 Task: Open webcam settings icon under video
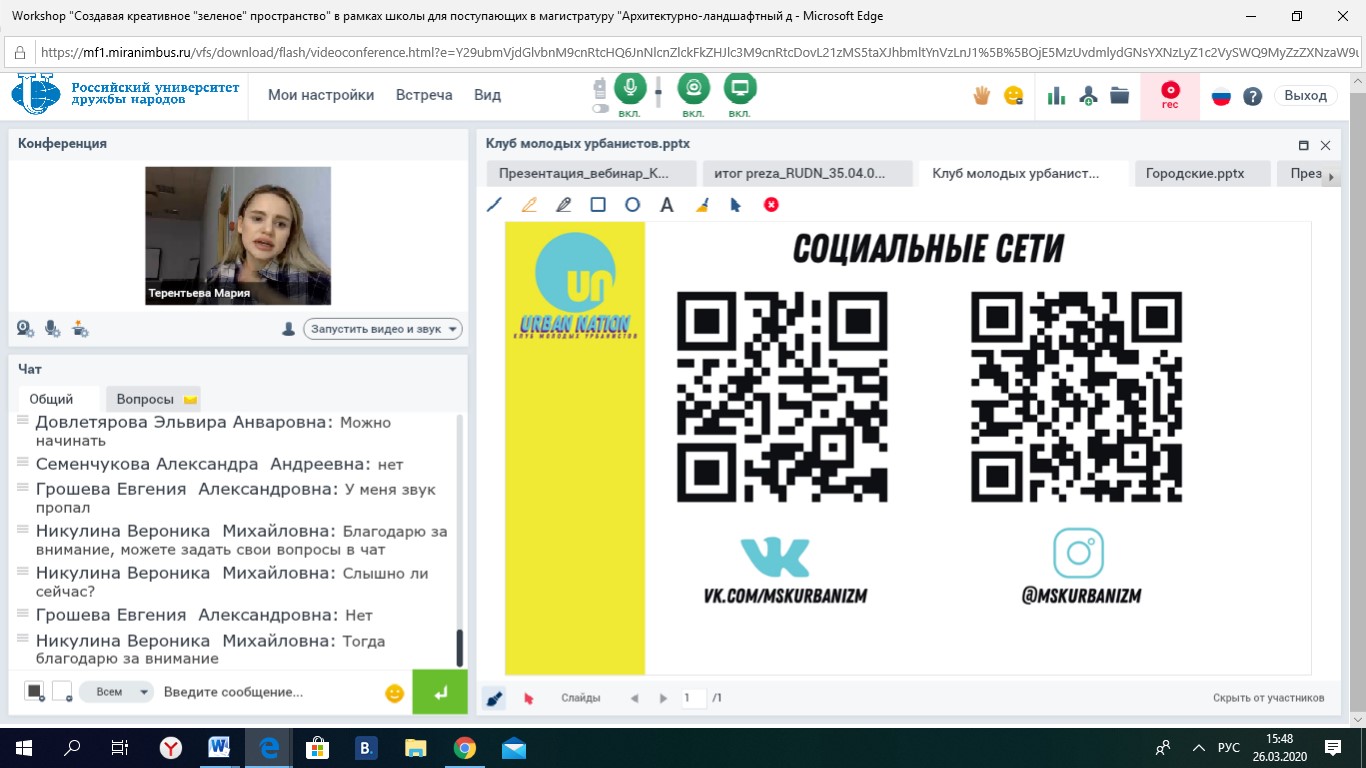point(25,328)
